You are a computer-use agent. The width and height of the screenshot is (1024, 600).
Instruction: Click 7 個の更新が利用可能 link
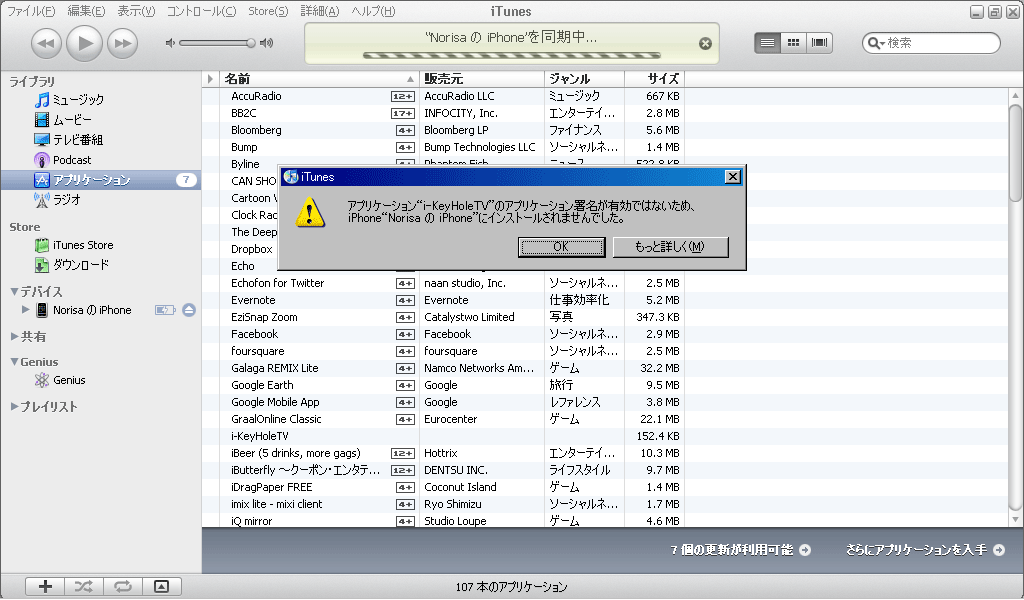pyautogui.click(x=740, y=550)
